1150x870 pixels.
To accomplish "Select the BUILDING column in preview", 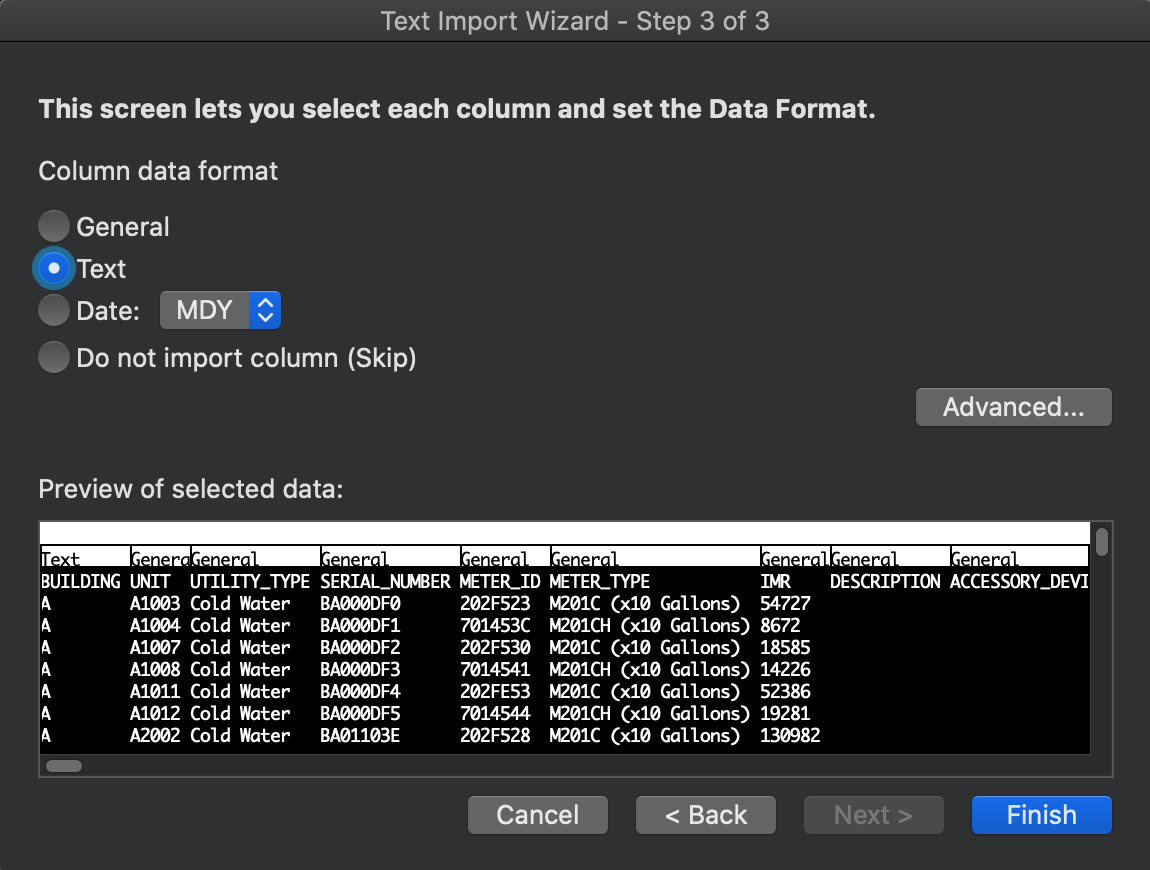I will coord(81,582).
